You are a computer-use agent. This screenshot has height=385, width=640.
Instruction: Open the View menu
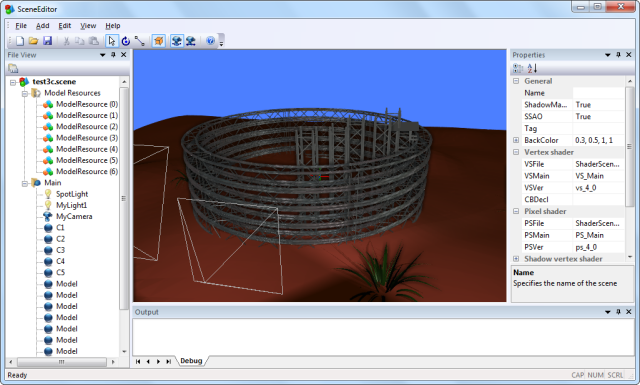88,26
